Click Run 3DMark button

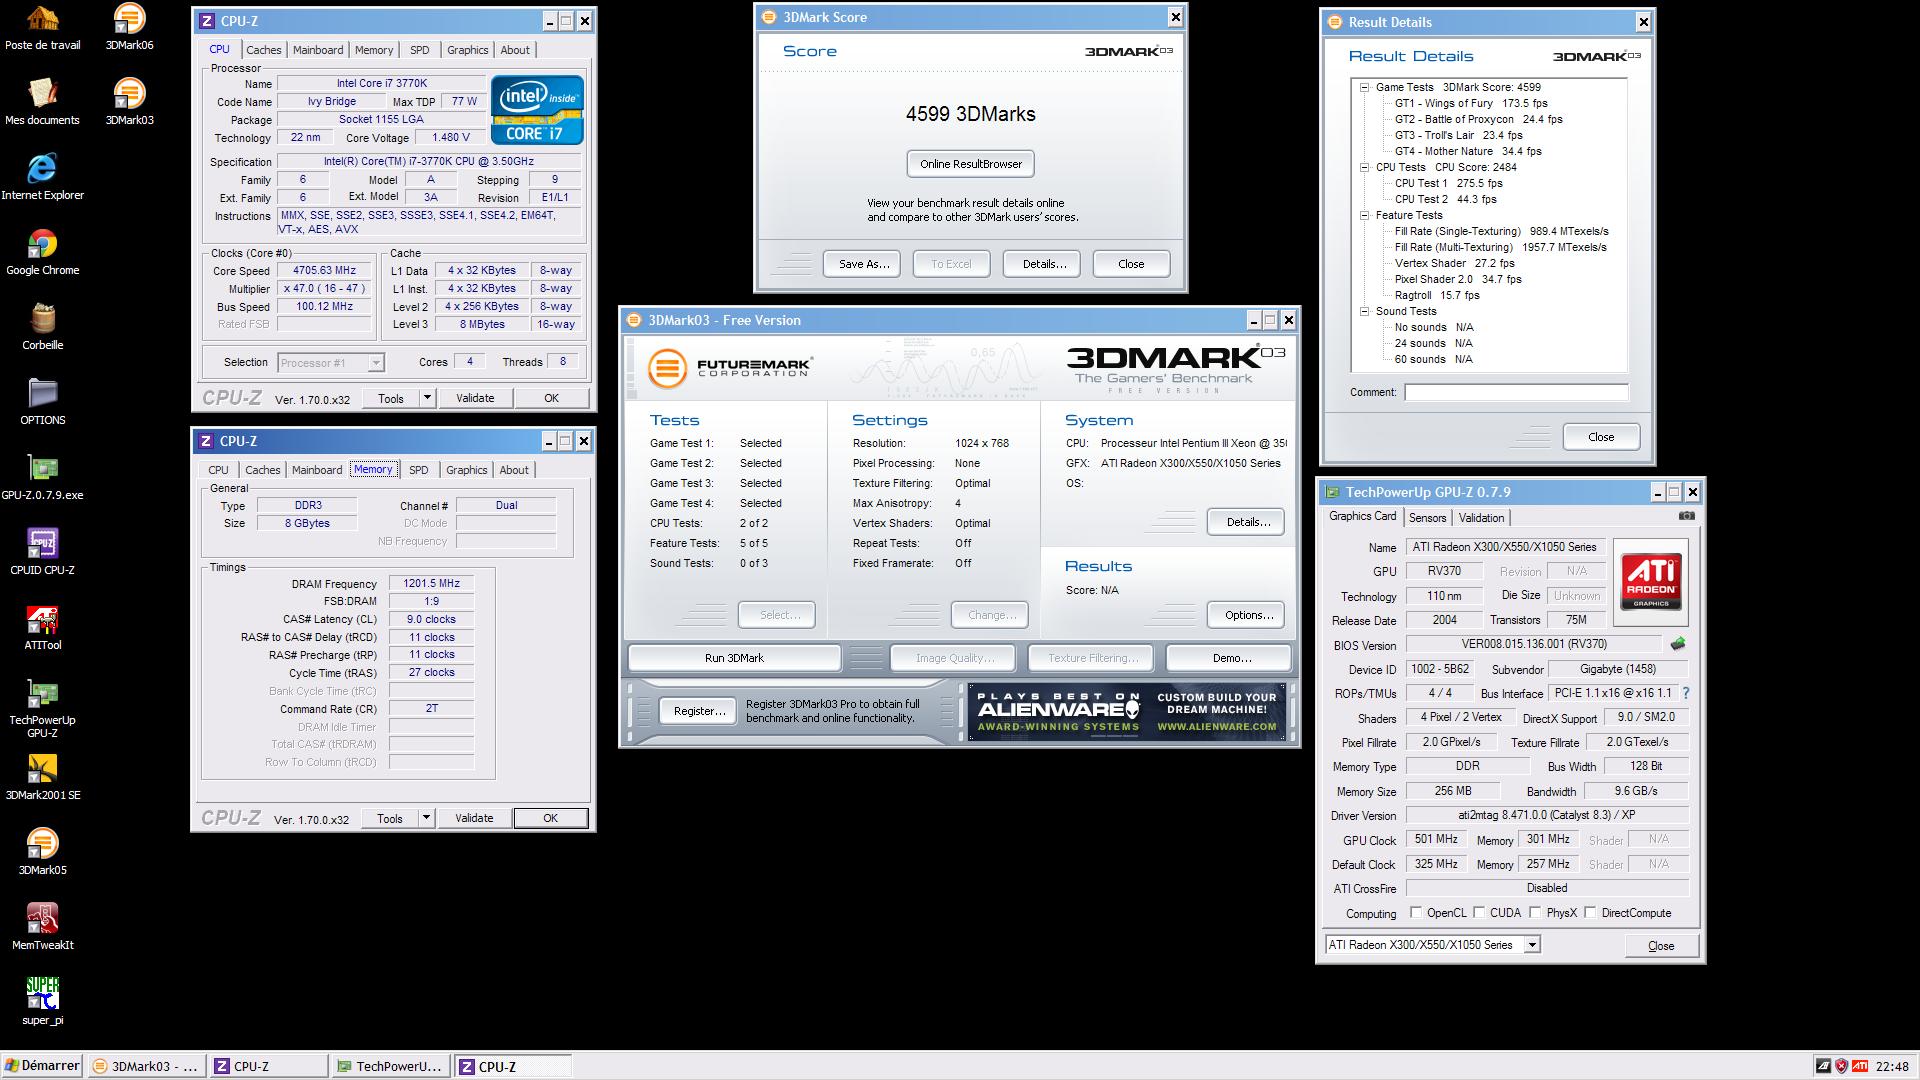point(734,658)
